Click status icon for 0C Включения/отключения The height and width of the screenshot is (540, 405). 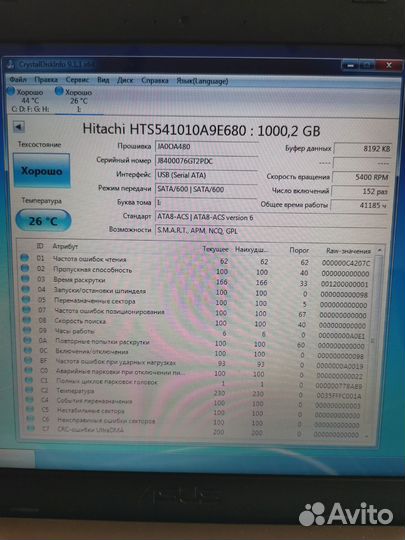(28, 350)
